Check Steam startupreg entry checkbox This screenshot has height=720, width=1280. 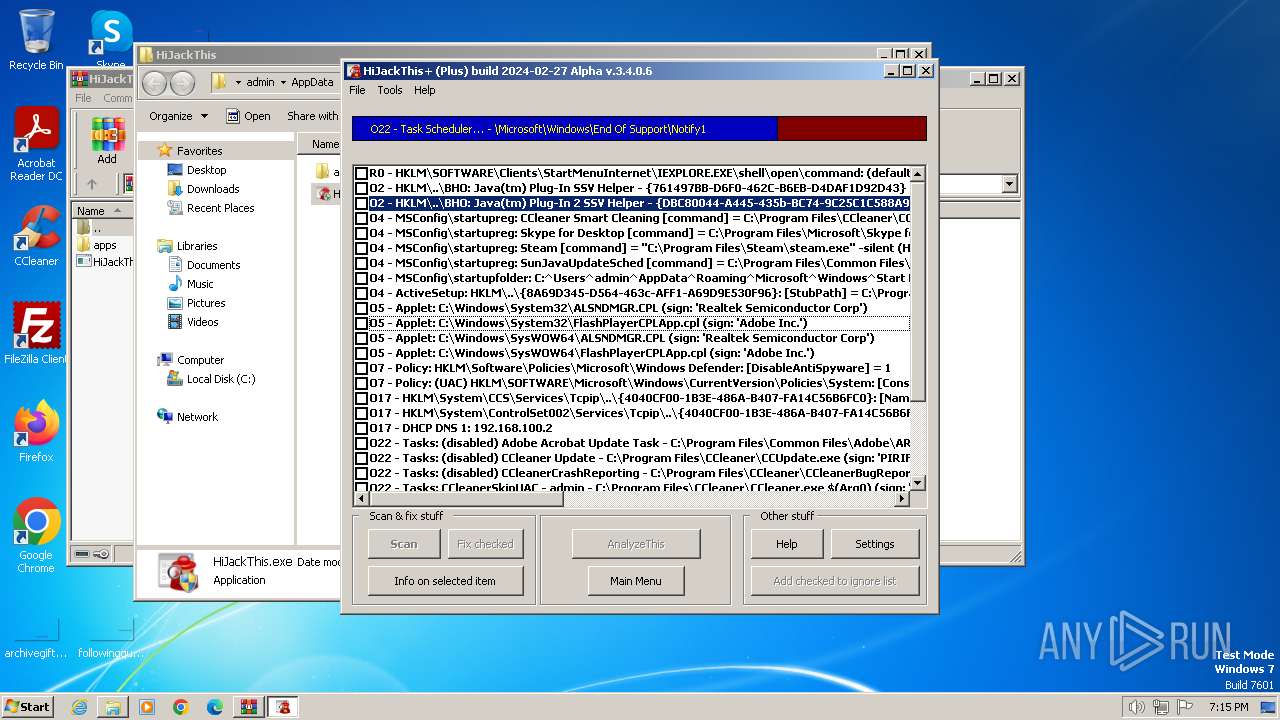click(x=361, y=248)
